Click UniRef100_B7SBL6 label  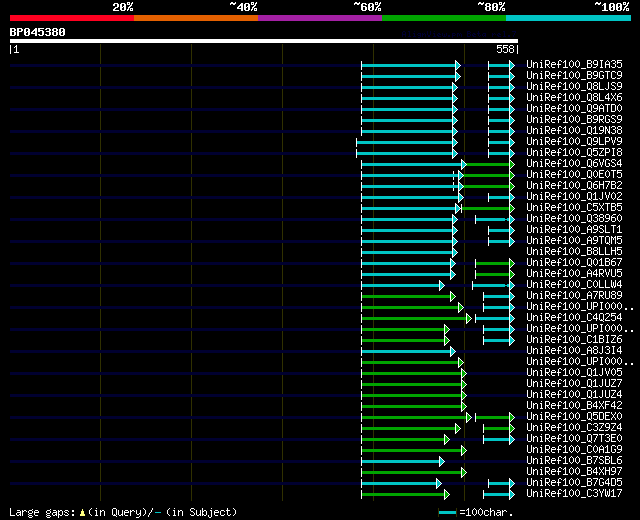(x=574, y=461)
